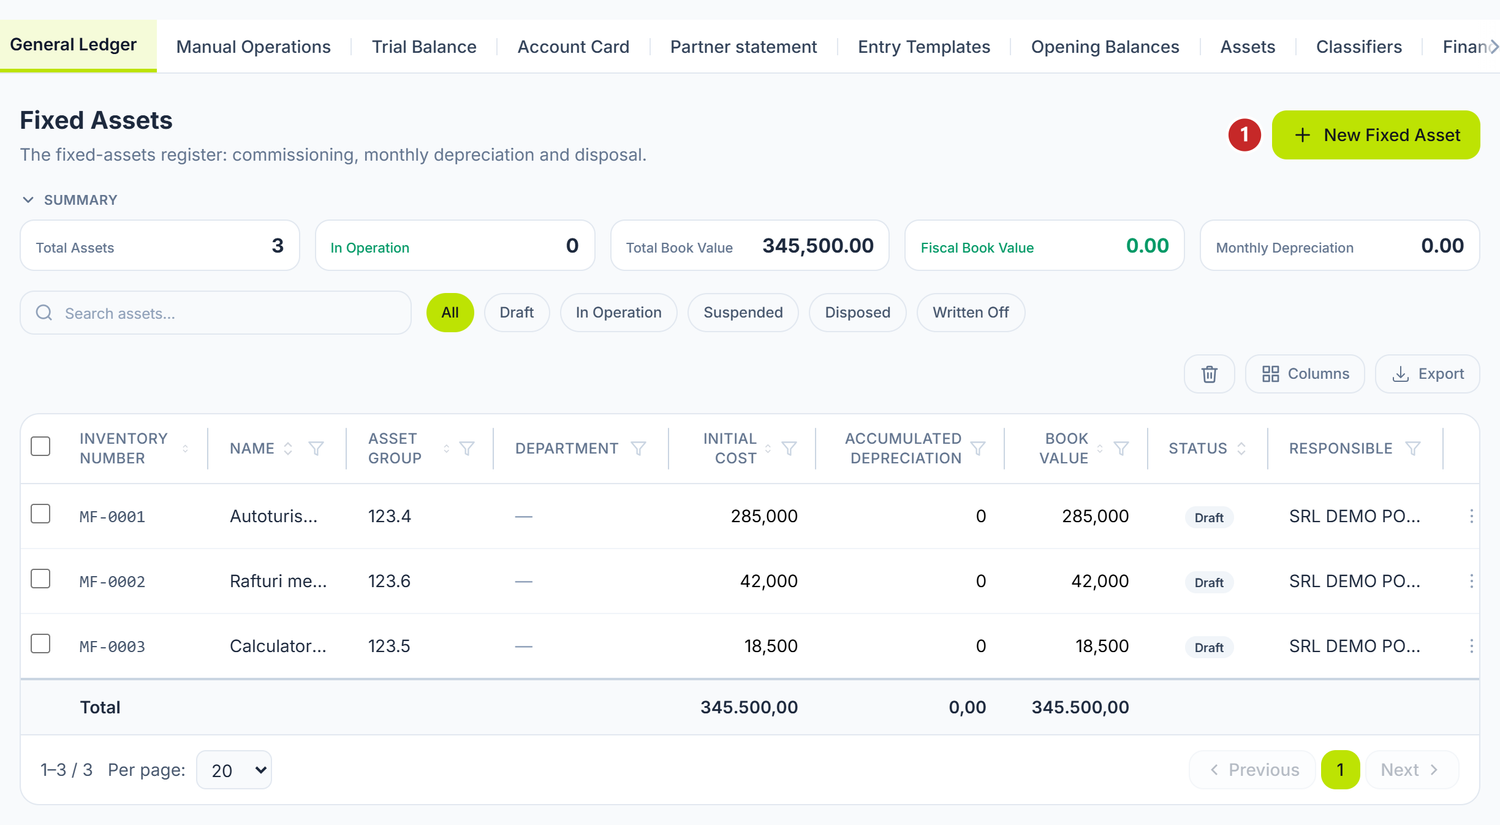Open row actions menu for MF-0001
The height and width of the screenshot is (825, 1500).
1471,516
